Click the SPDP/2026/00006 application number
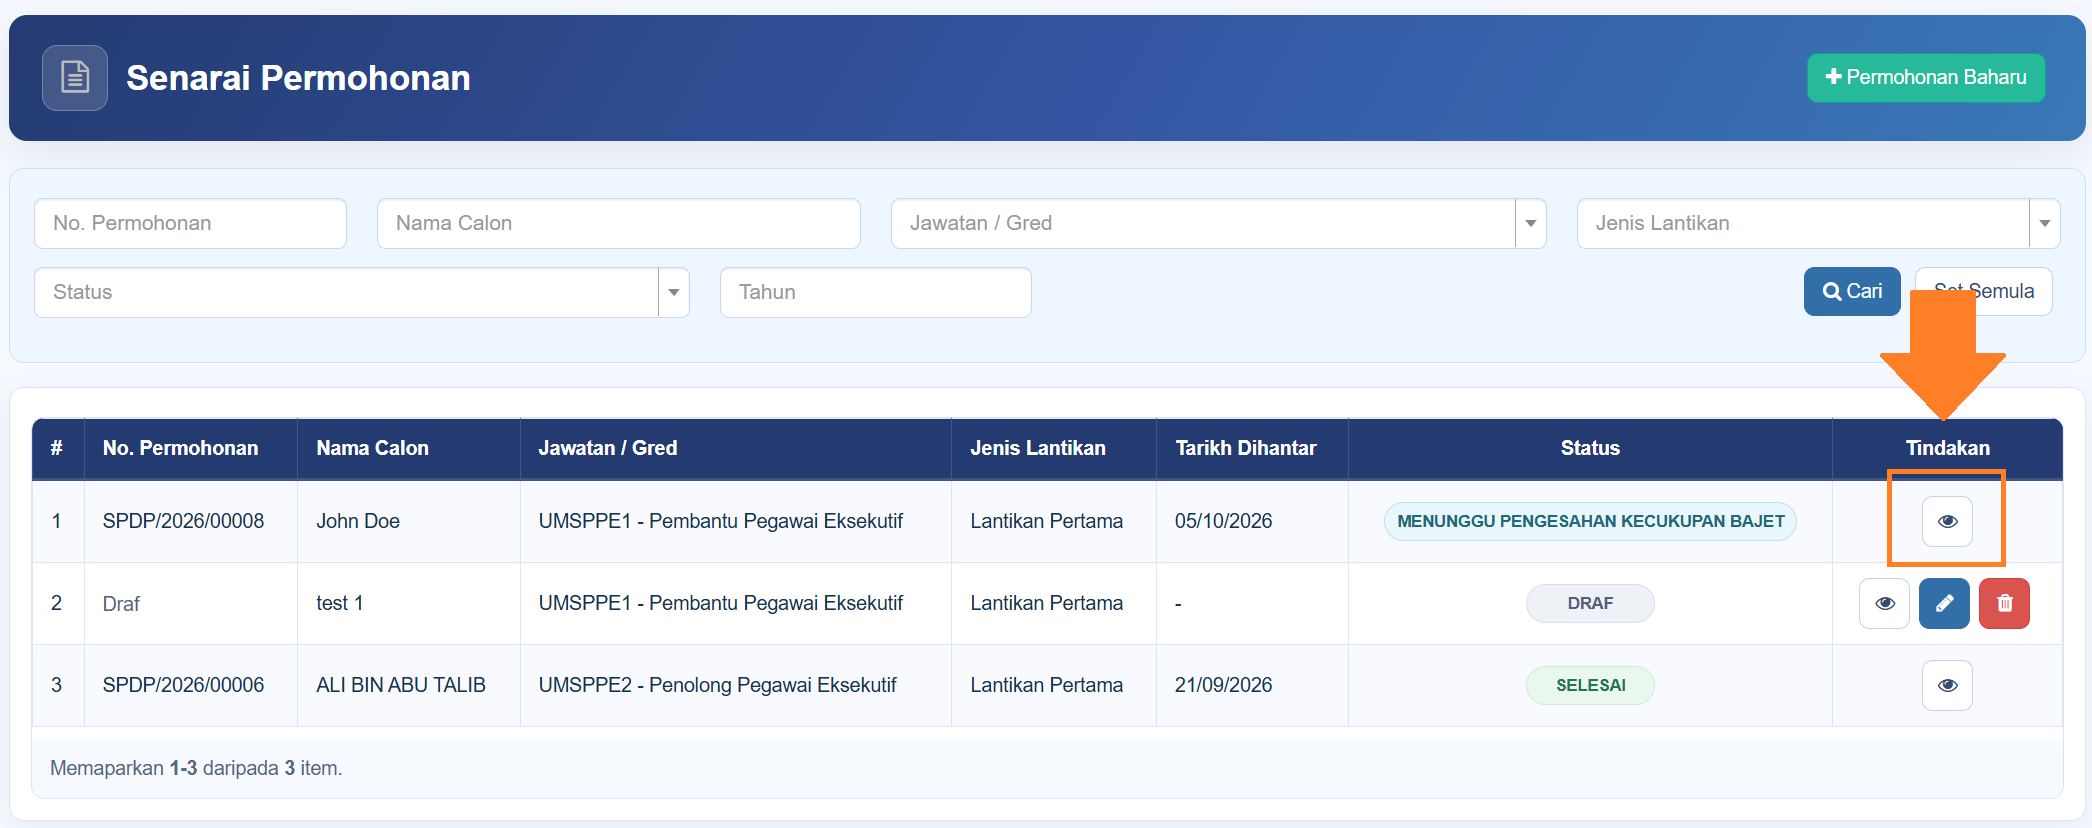 183,685
